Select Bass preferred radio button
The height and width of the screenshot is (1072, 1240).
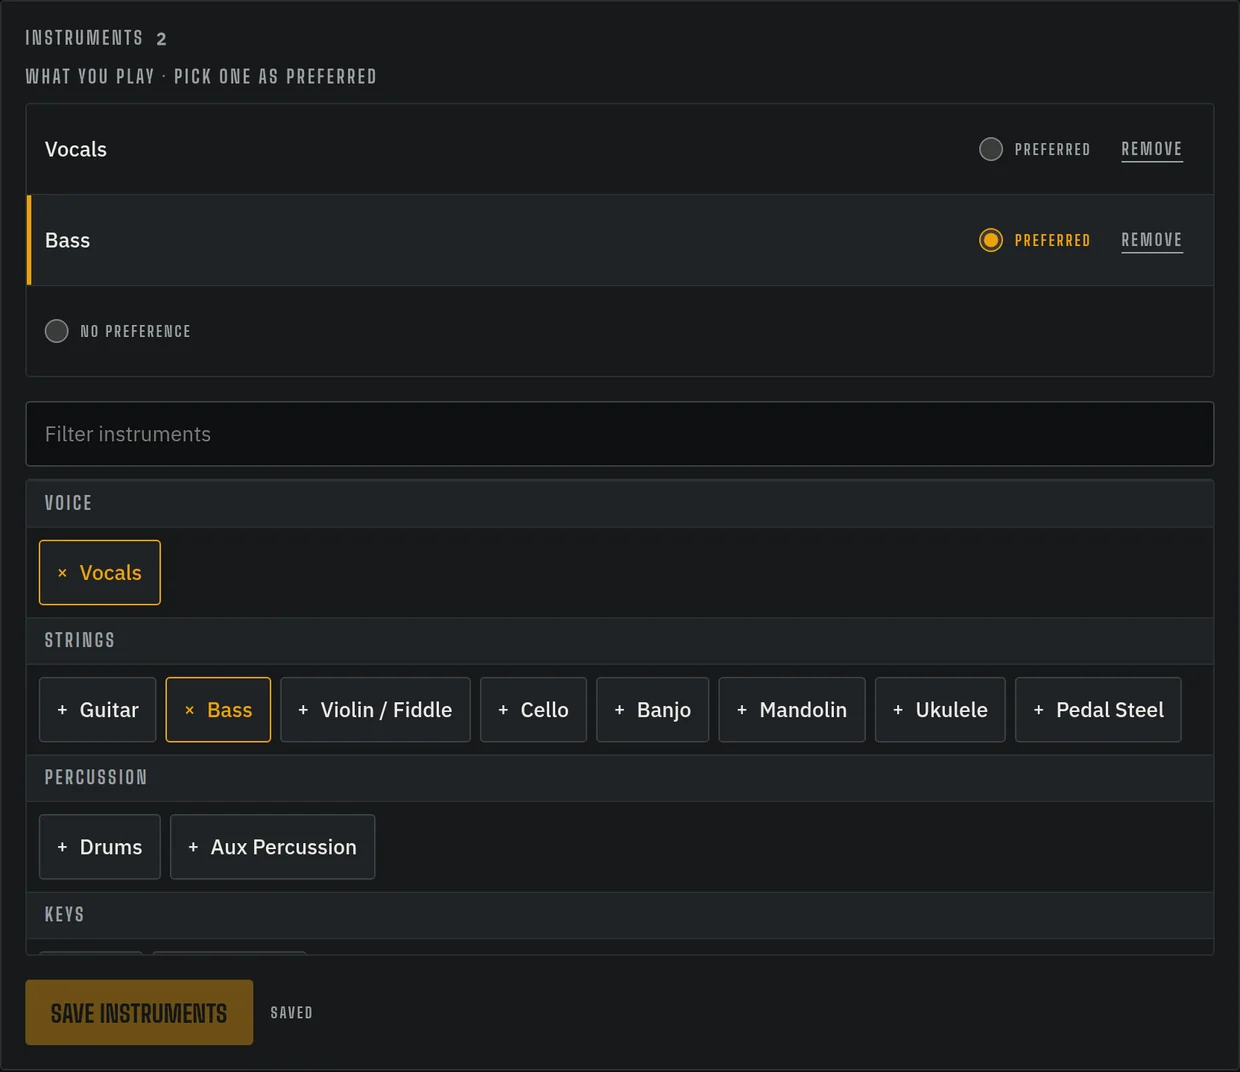pyautogui.click(x=990, y=240)
